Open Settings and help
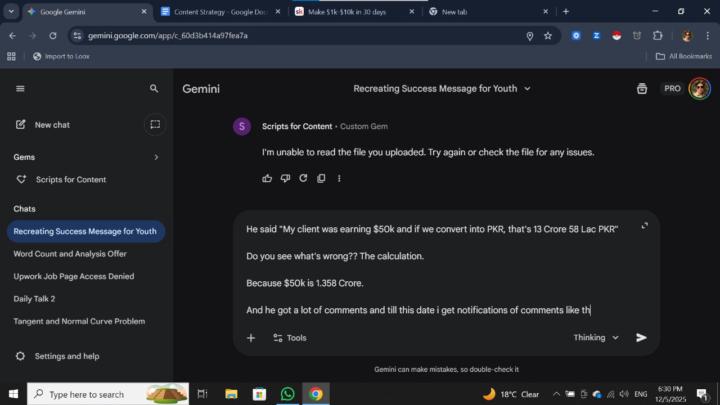The height and width of the screenshot is (405, 720). (66, 356)
